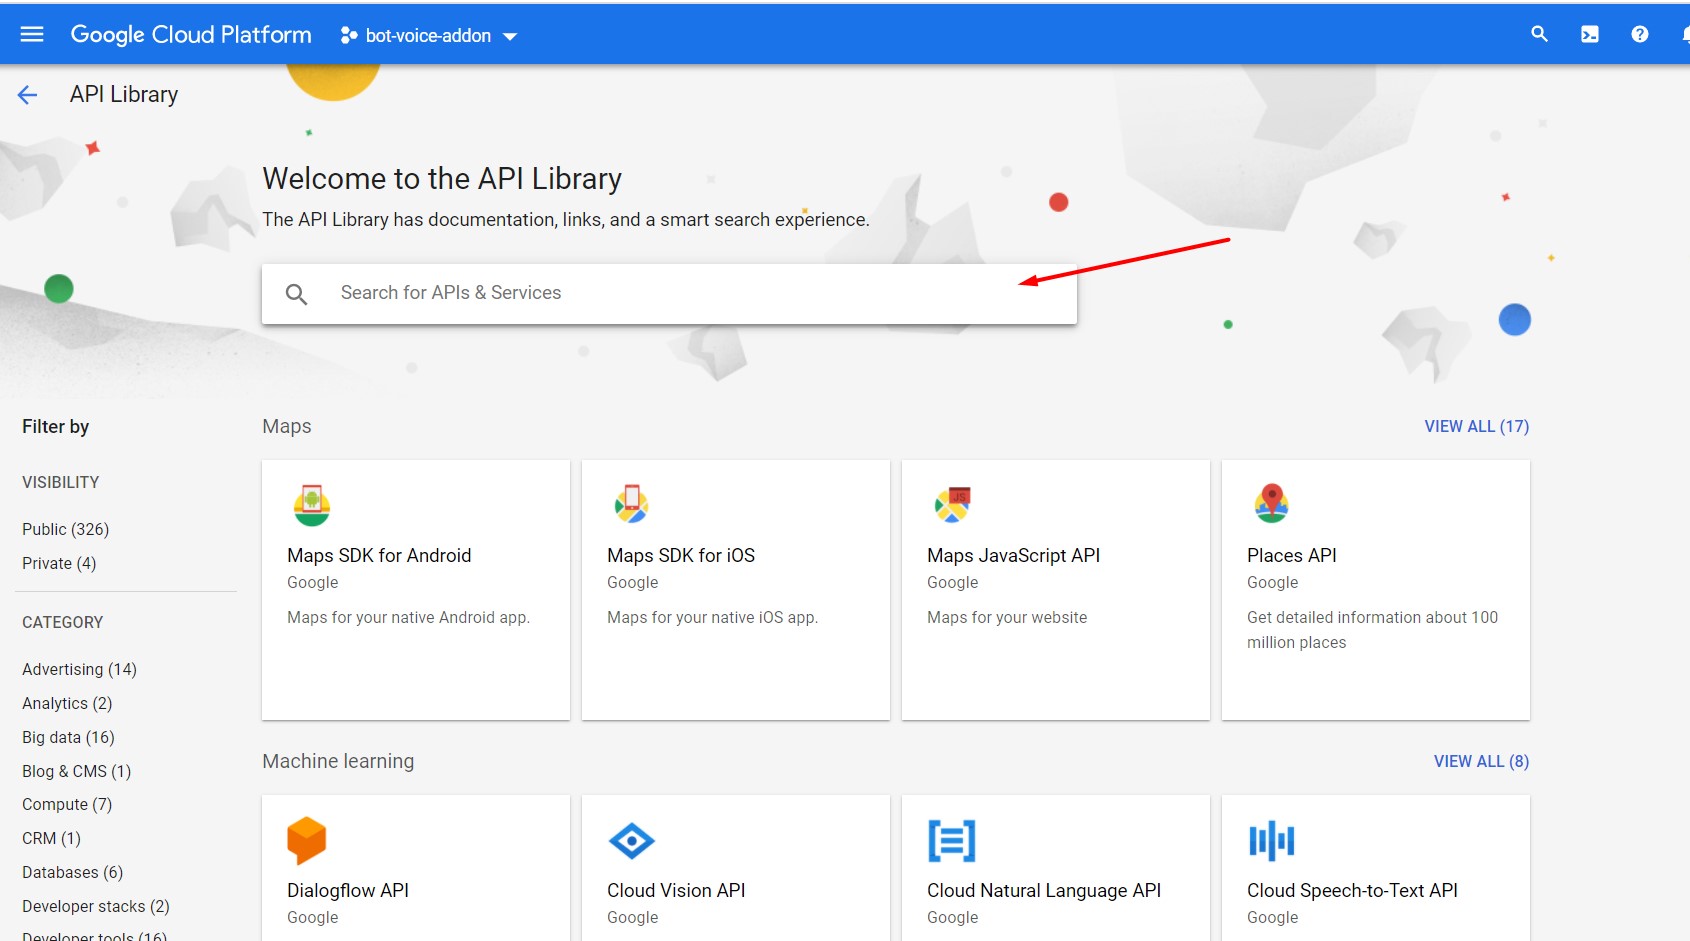
Task: View all 8 Machine learning APIs
Action: [1480, 762]
